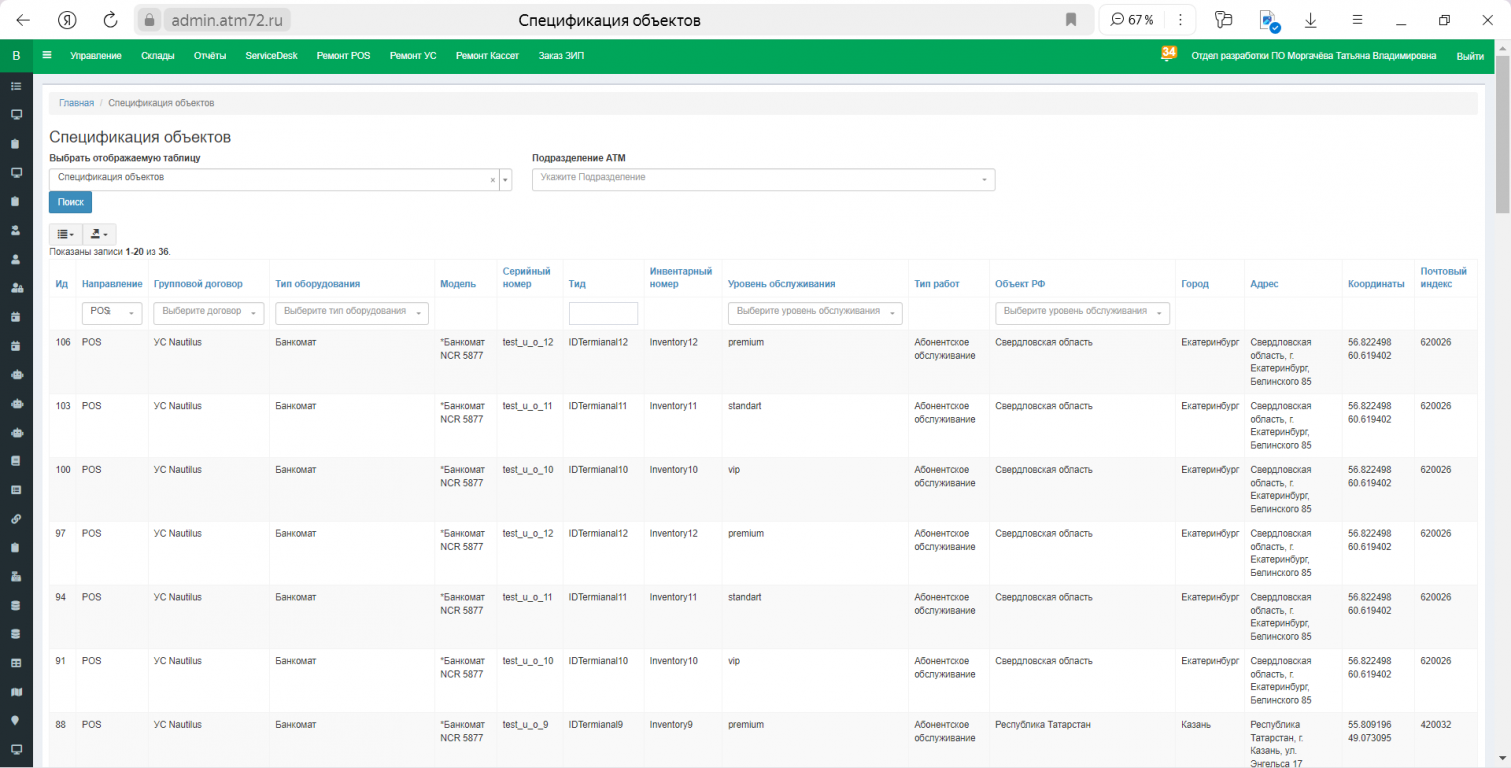This screenshot has height=768, width=1511.
Task: Sort table by Серийный номер column header
Action: coord(526,277)
